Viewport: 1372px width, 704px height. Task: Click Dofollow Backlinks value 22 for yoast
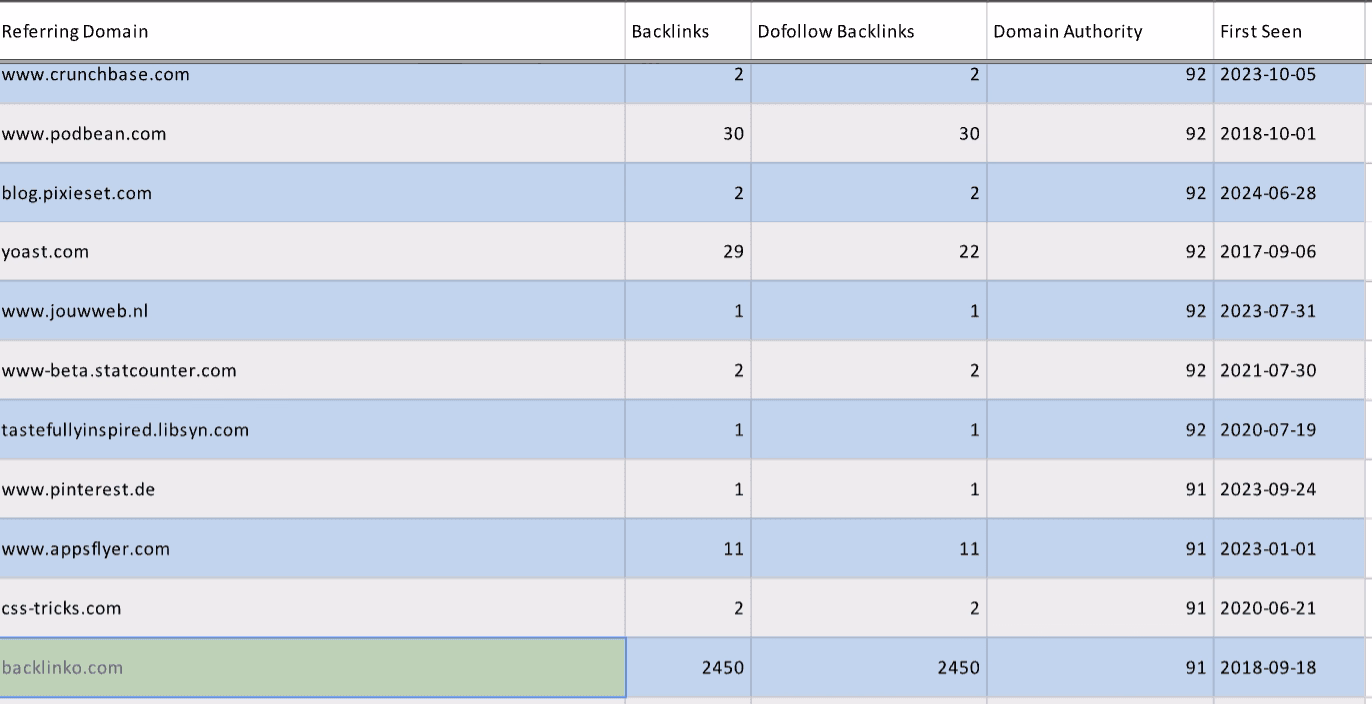(x=869, y=252)
